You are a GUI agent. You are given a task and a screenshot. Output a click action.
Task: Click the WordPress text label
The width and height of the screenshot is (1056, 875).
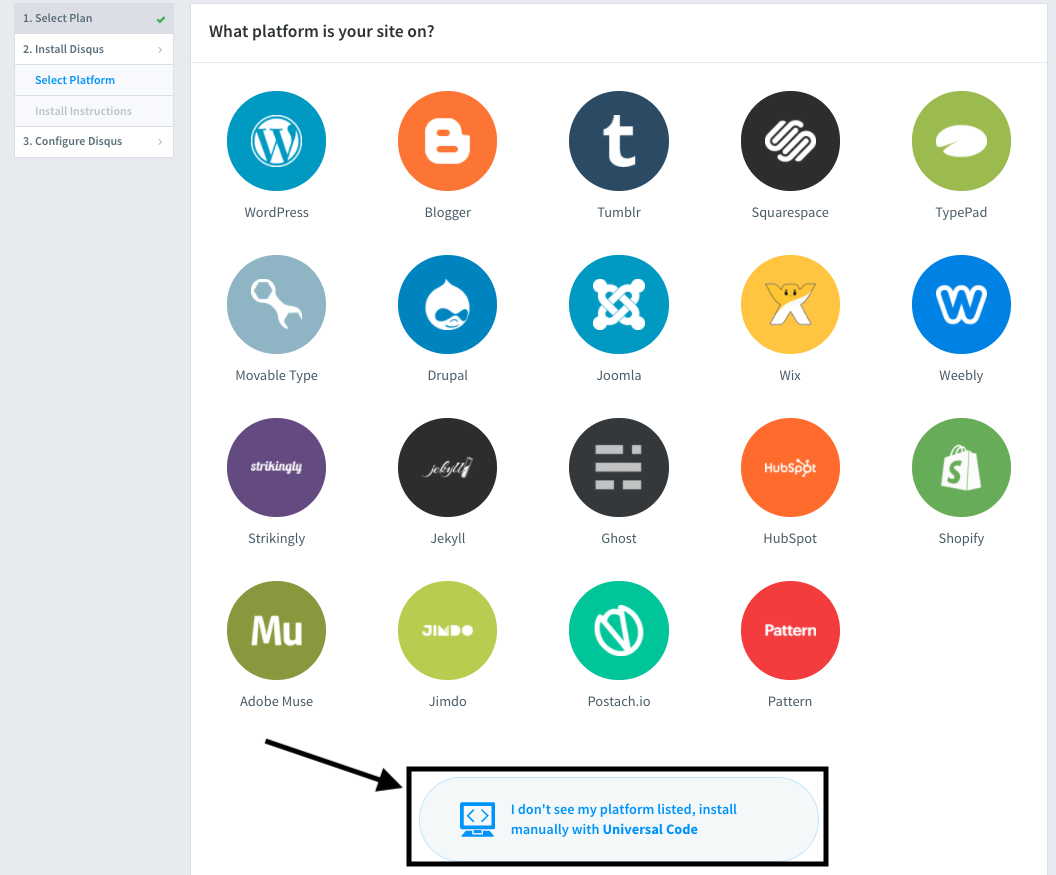pyautogui.click(x=276, y=212)
